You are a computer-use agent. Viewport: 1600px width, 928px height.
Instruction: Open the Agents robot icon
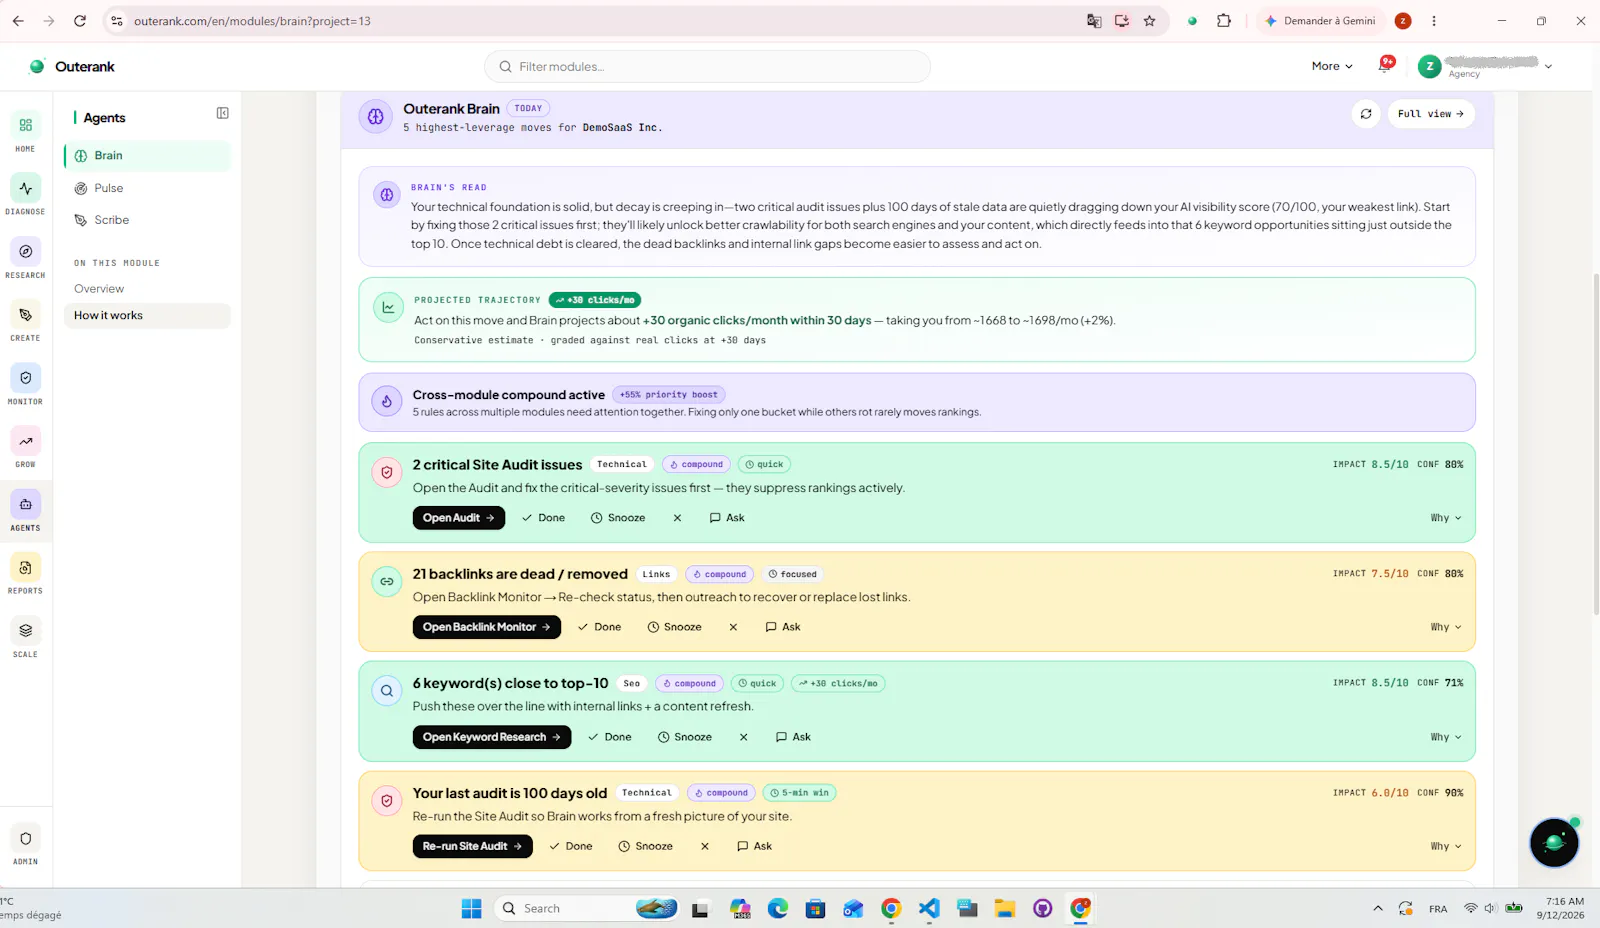click(25, 504)
